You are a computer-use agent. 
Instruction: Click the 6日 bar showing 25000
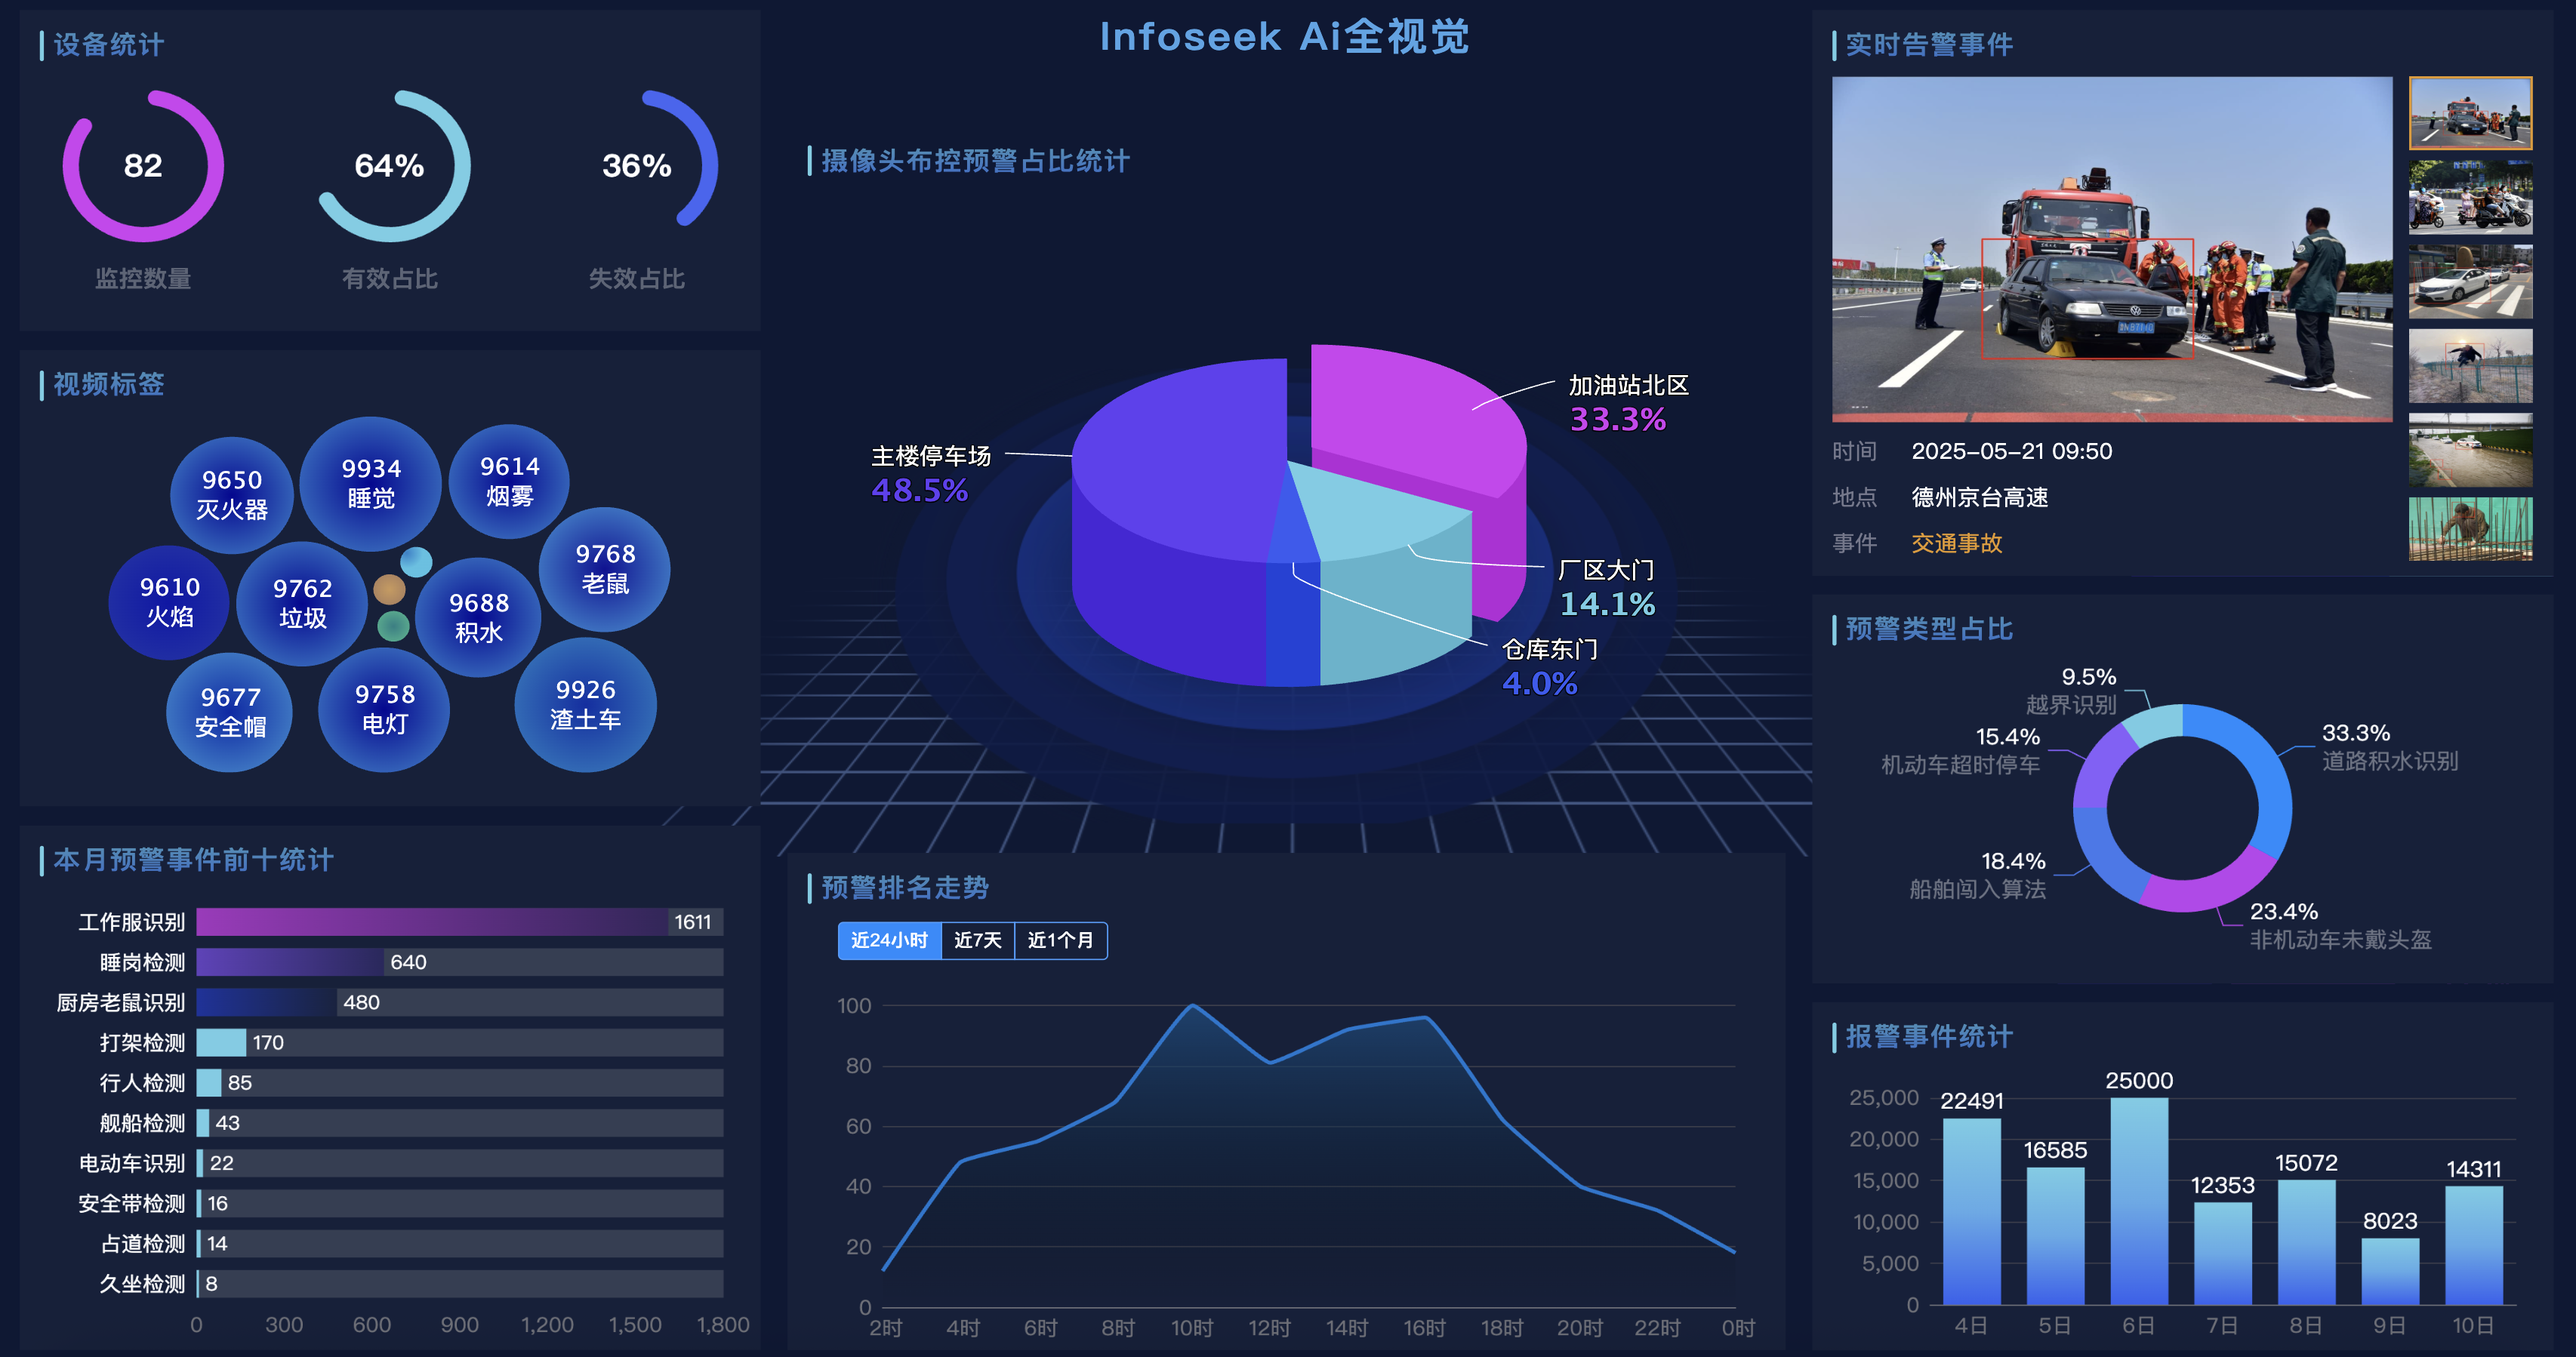point(2139,1201)
